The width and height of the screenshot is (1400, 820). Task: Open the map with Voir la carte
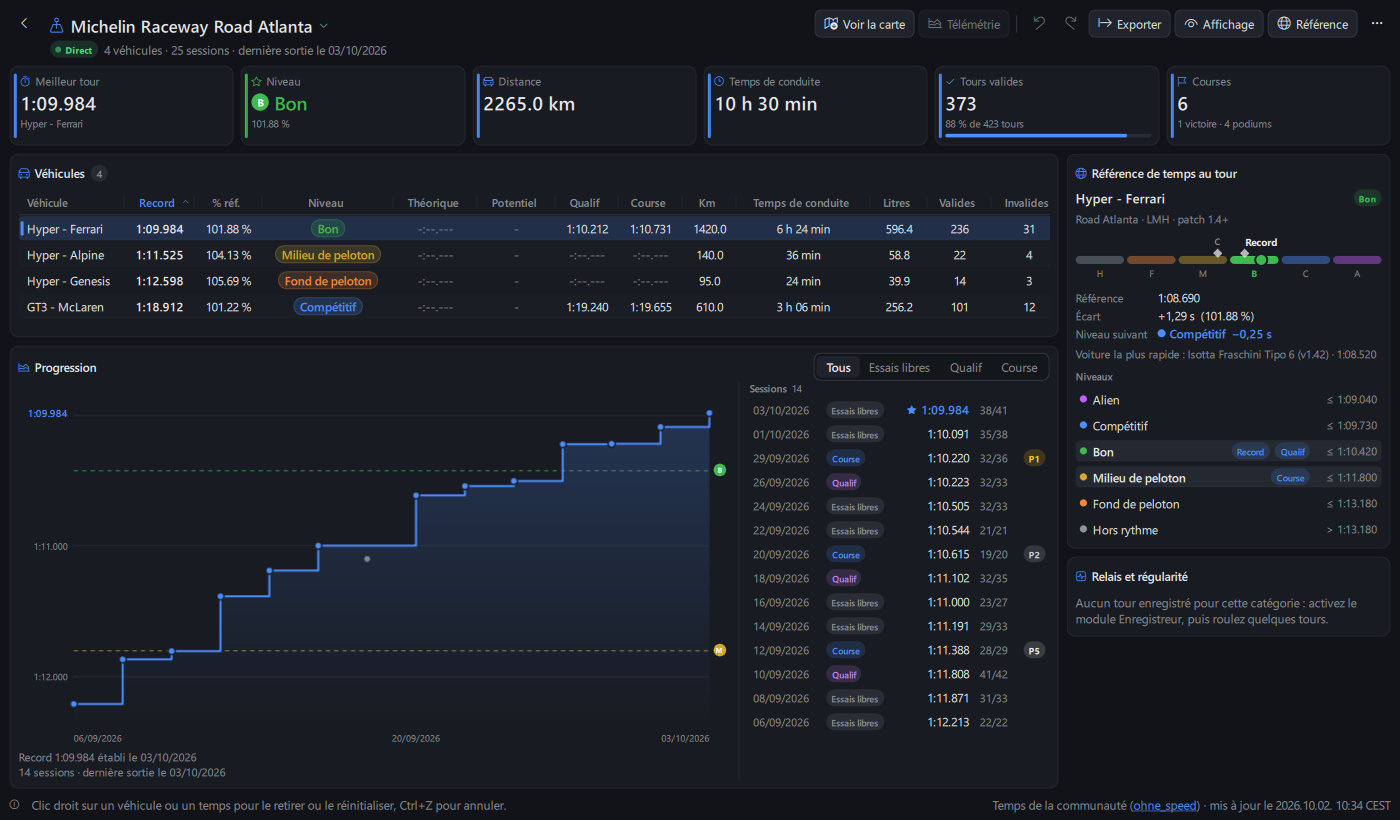click(x=865, y=24)
